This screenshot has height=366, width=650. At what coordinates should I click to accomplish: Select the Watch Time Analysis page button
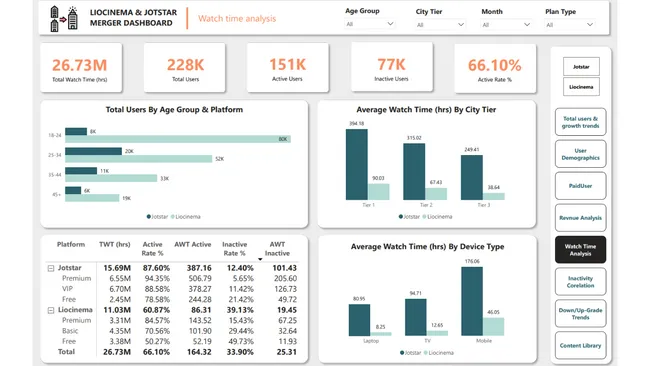[580, 250]
